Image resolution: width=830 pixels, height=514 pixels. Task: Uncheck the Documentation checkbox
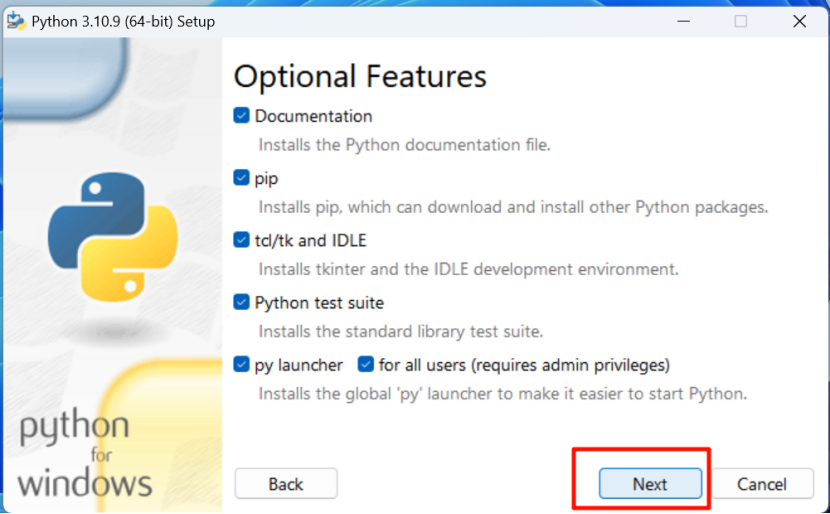click(x=241, y=115)
